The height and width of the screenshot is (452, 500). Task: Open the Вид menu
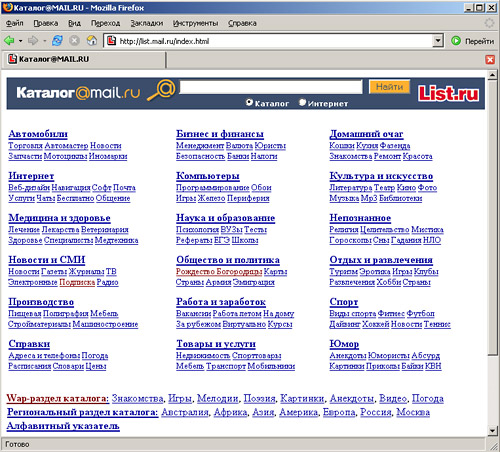pyautogui.click(x=74, y=23)
